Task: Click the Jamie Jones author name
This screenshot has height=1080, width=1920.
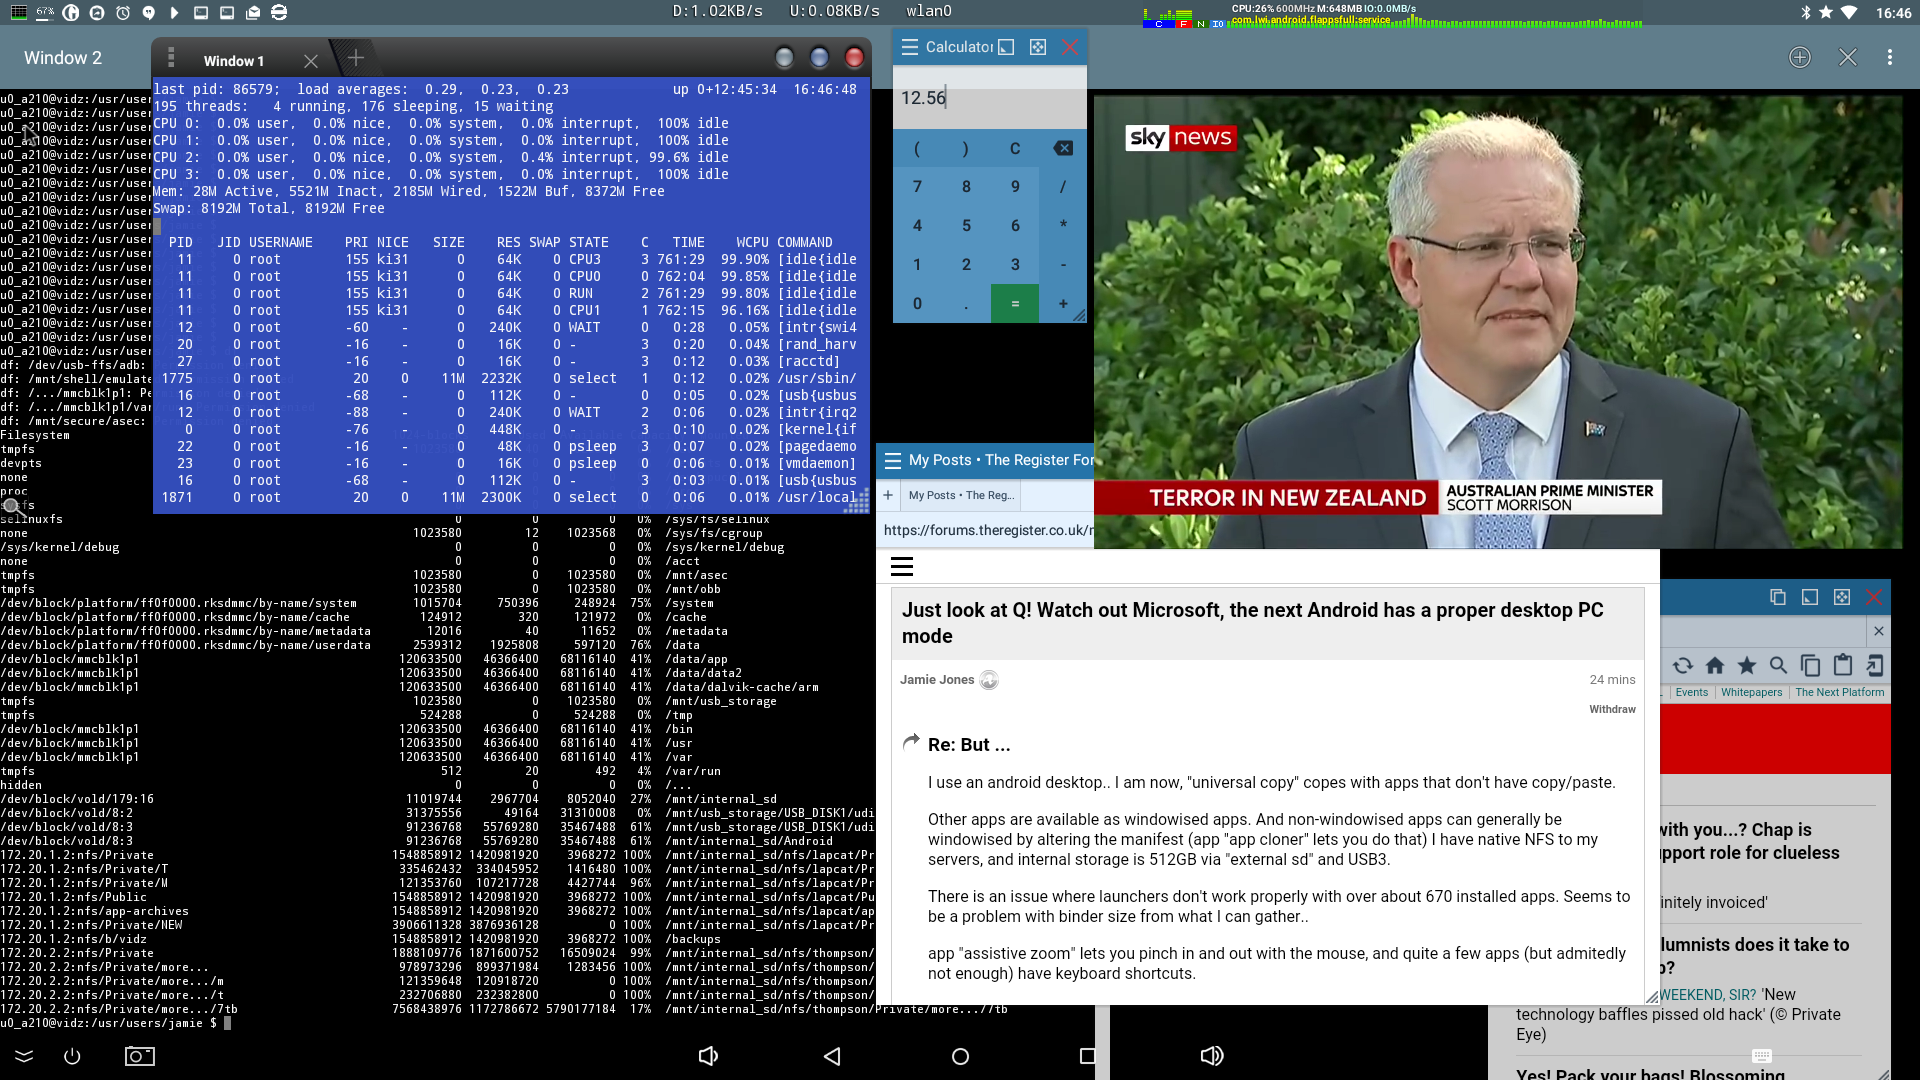Action: pos(937,680)
